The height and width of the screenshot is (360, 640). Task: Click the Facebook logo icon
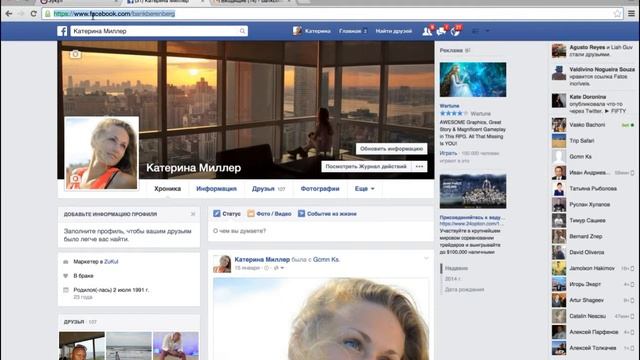tap(62, 31)
